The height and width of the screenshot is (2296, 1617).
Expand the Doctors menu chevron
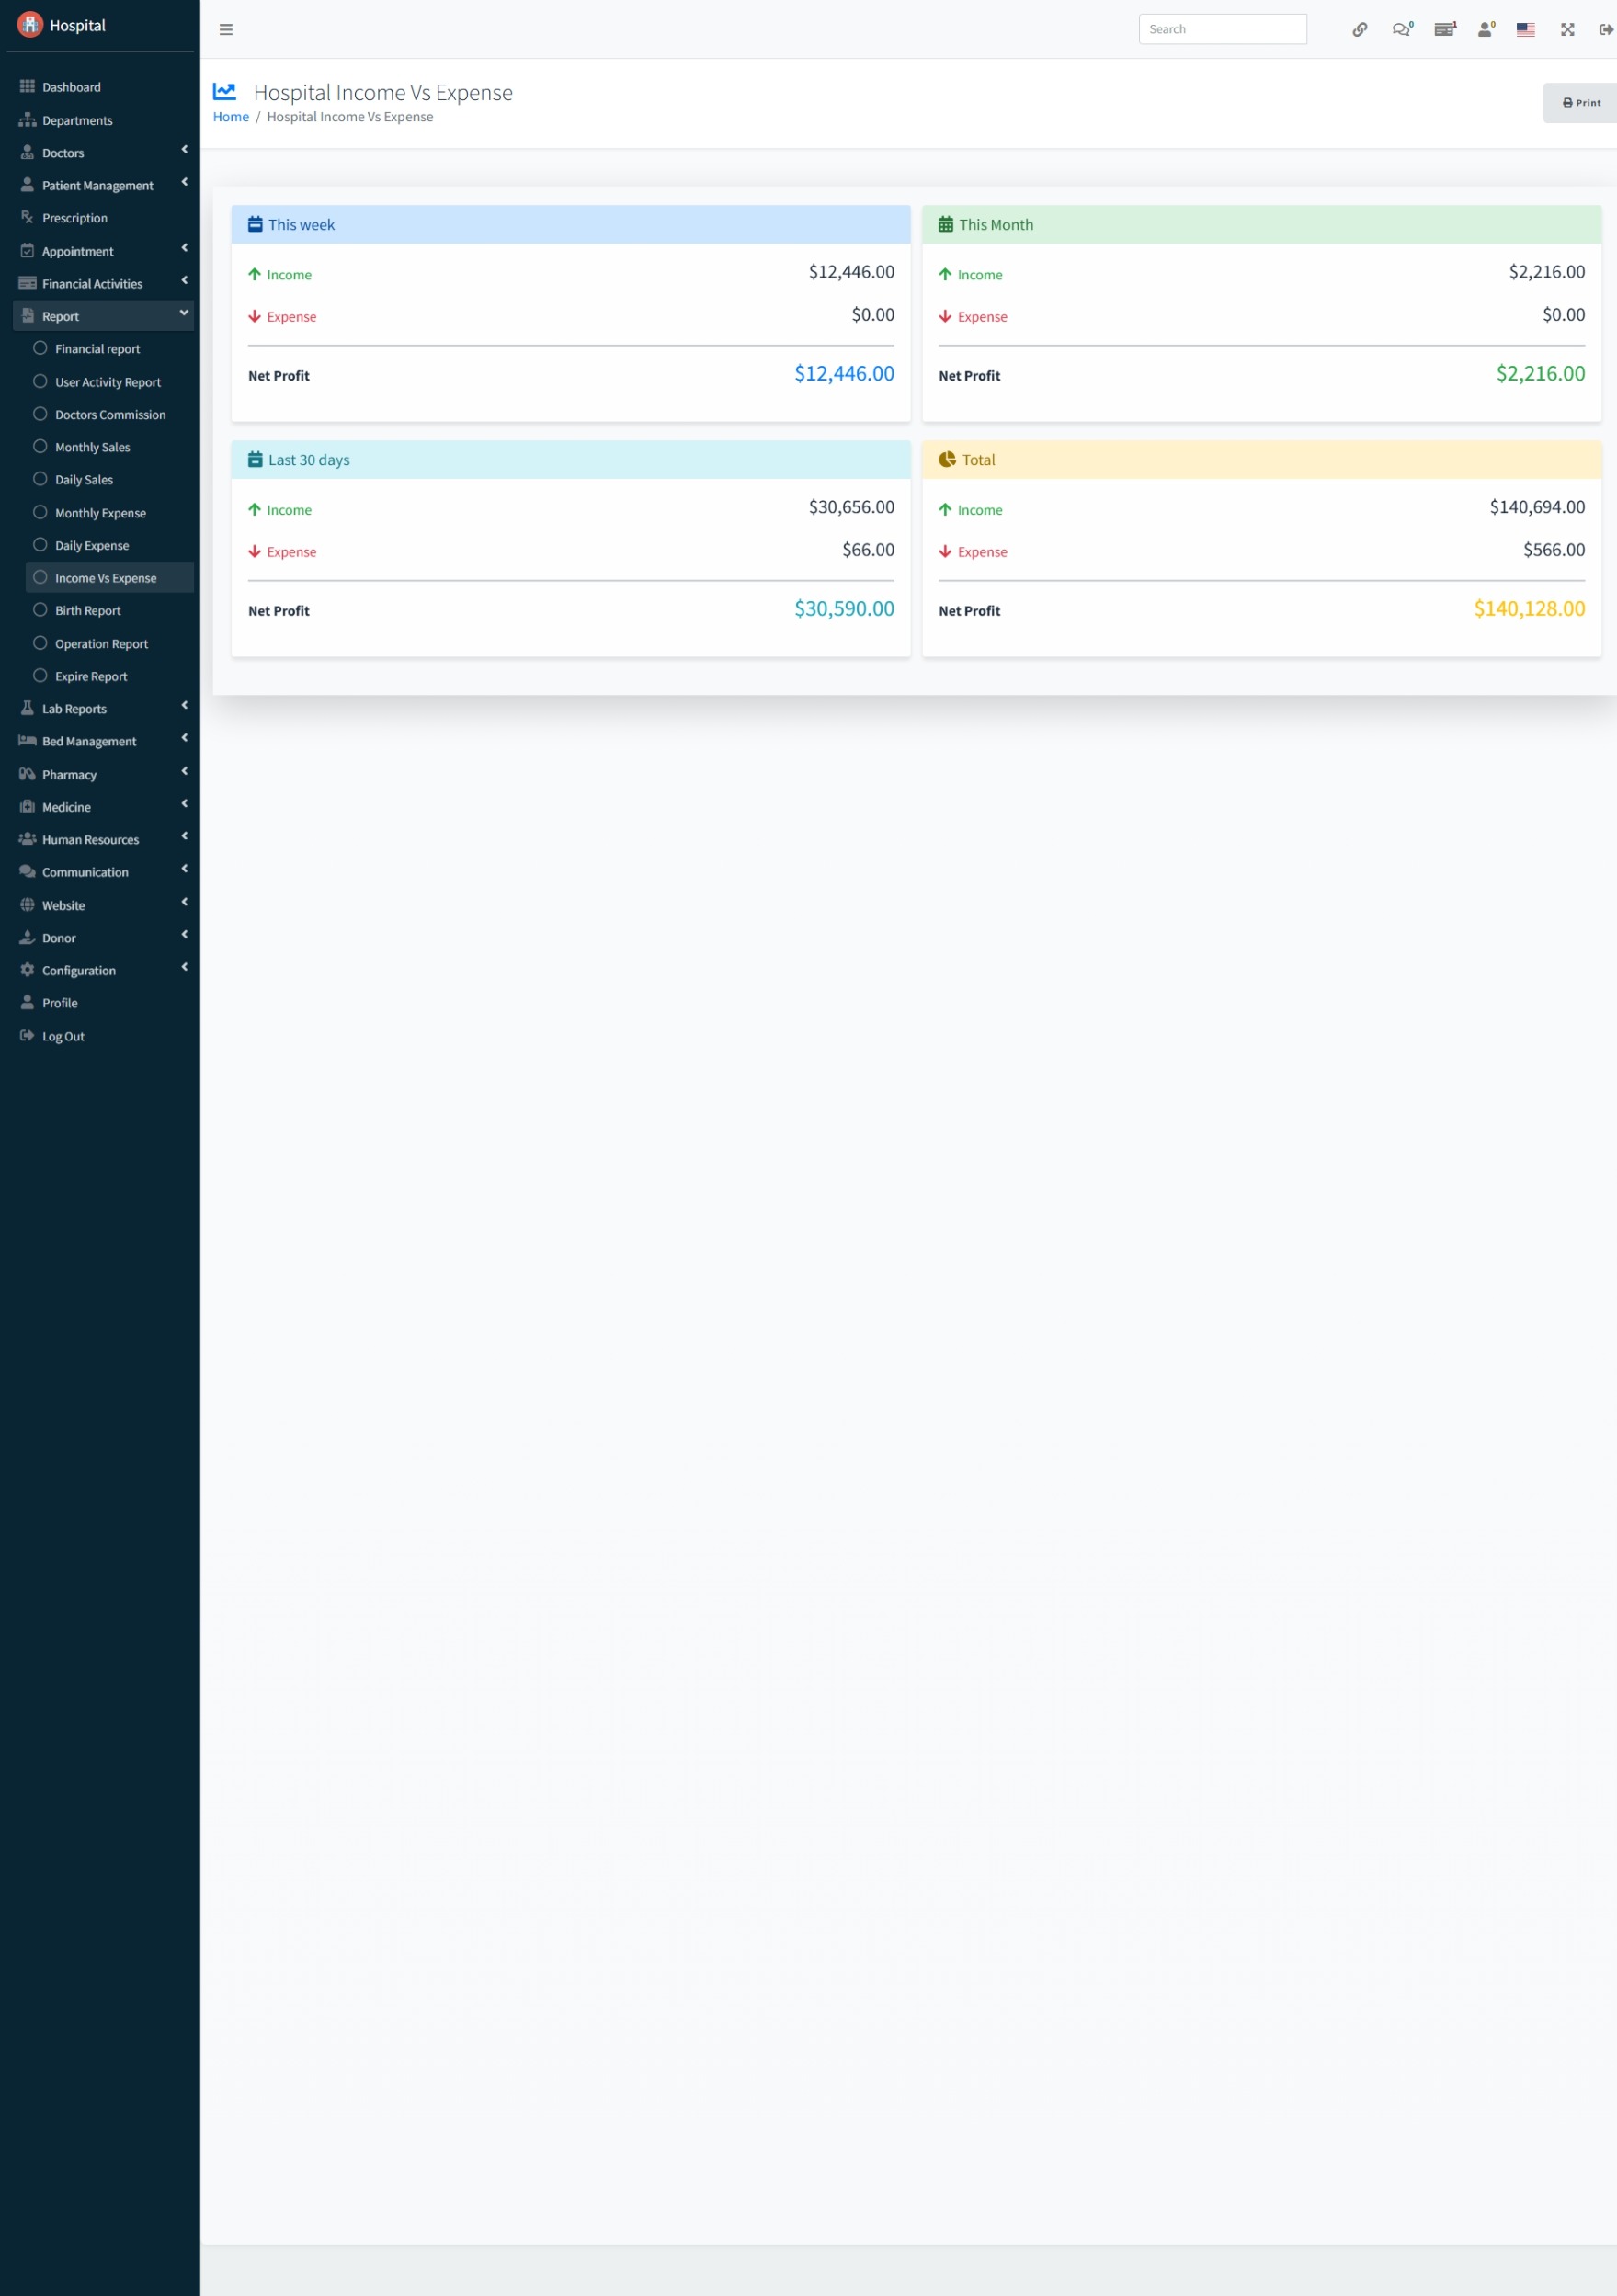(x=184, y=150)
